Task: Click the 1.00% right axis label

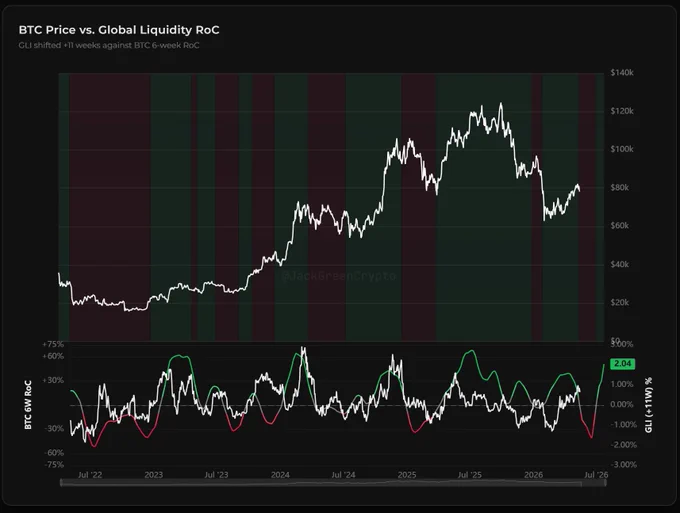Action: point(622,384)
